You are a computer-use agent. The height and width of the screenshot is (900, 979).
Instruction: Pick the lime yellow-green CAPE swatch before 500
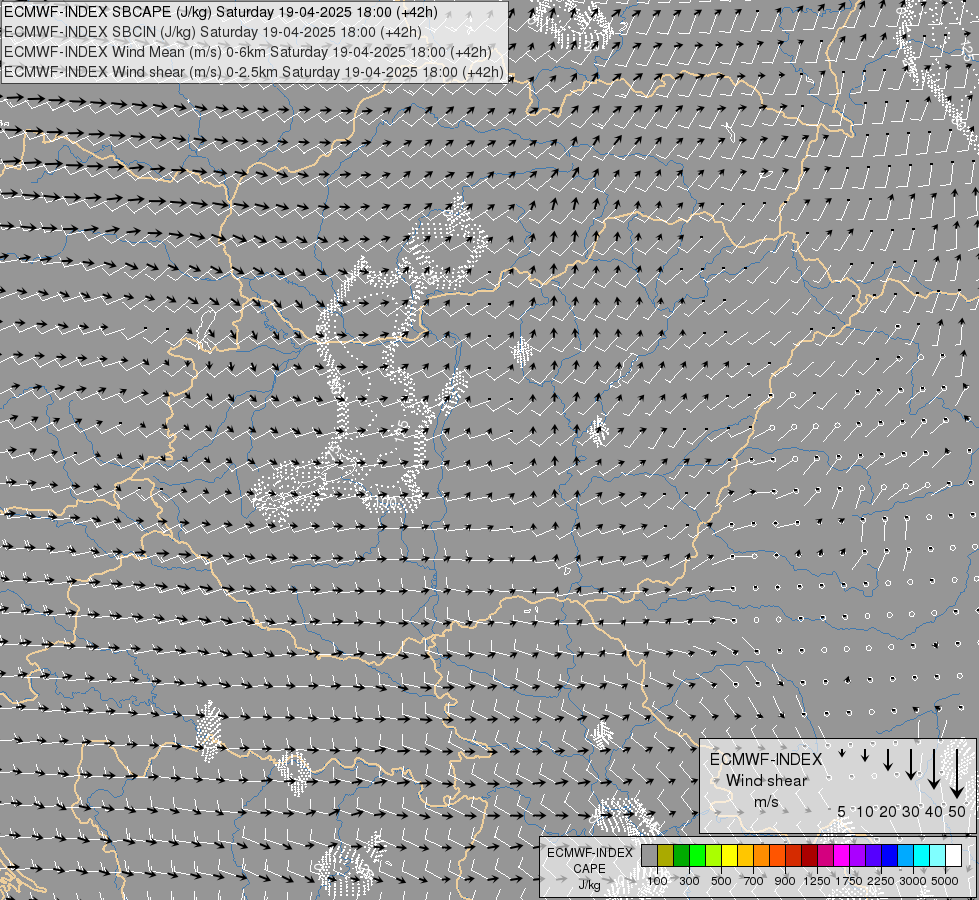(714, 856)
